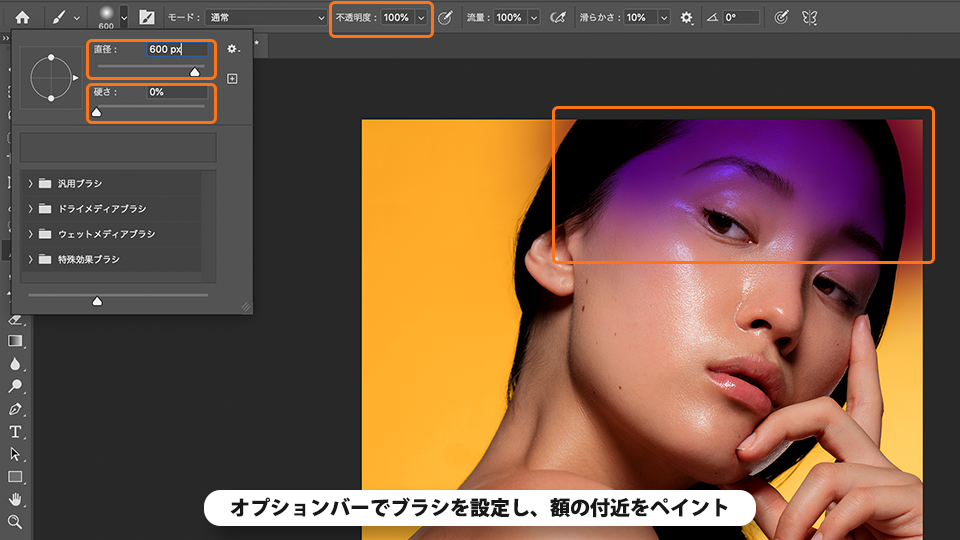Select the Gradient tool

pos(15,341)
